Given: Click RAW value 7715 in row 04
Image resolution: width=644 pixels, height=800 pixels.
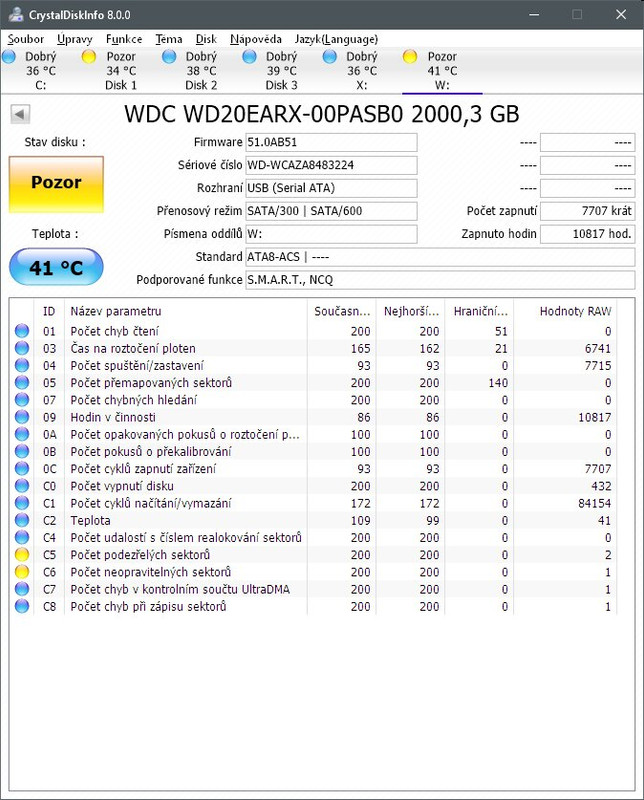Looking at the screenshot, I should pos(598,366).
